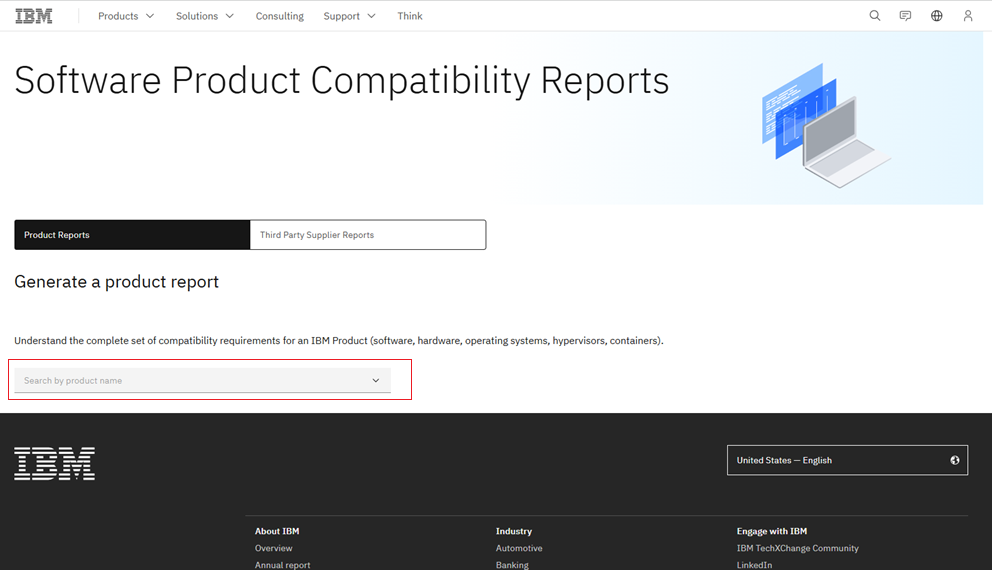Screen dimensions: 992x570
Task: Open the Banking footer link
Action: [x=512, y=565]
